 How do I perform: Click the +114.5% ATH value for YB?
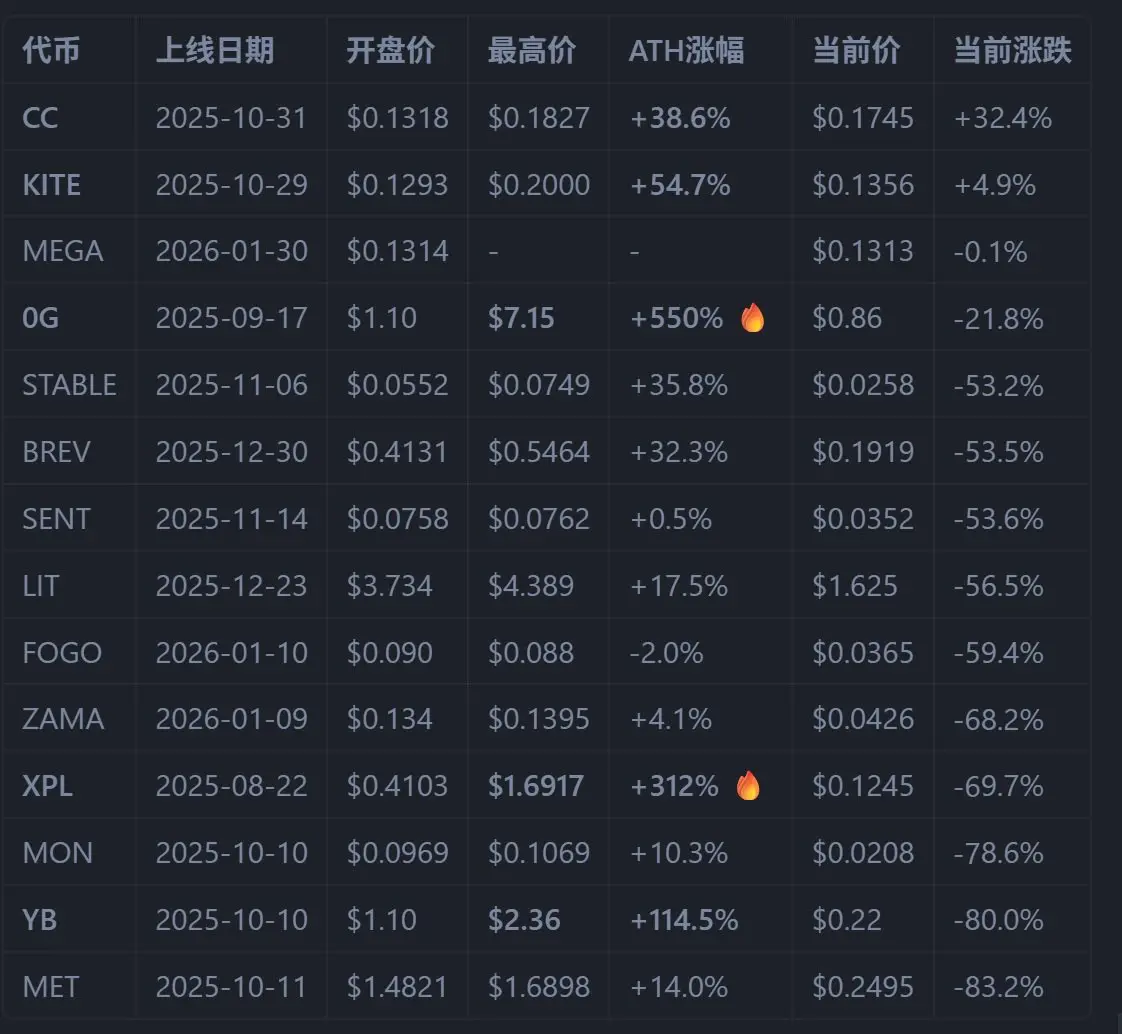click(x=683, y=920)
